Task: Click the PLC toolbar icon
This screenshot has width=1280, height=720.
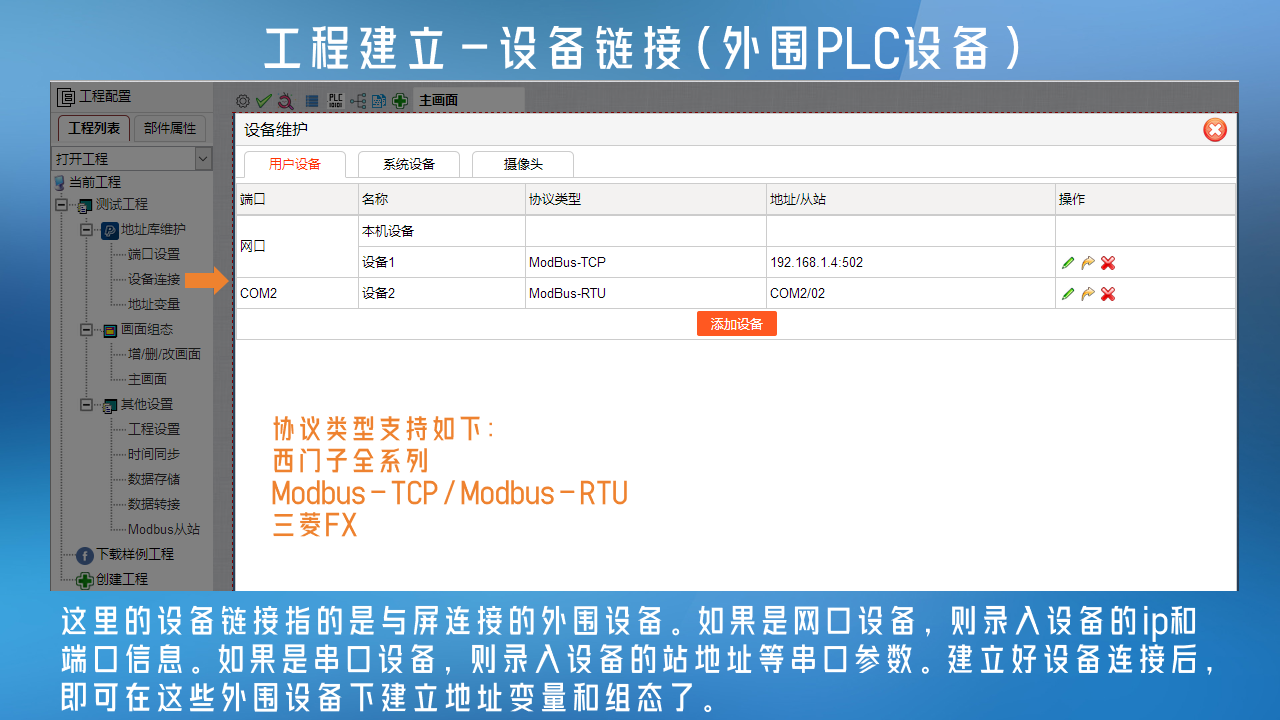Action: point(336,101)
